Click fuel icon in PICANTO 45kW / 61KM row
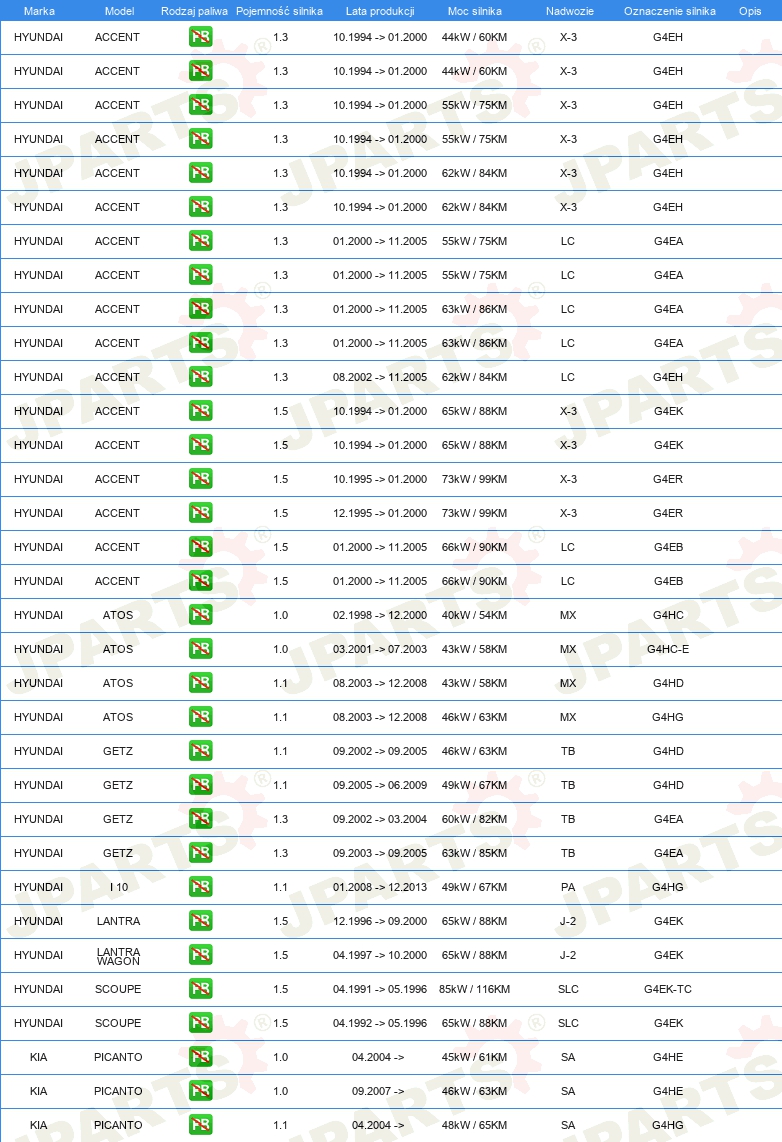Screen dimensions: 782x1142 point(201,1057)
